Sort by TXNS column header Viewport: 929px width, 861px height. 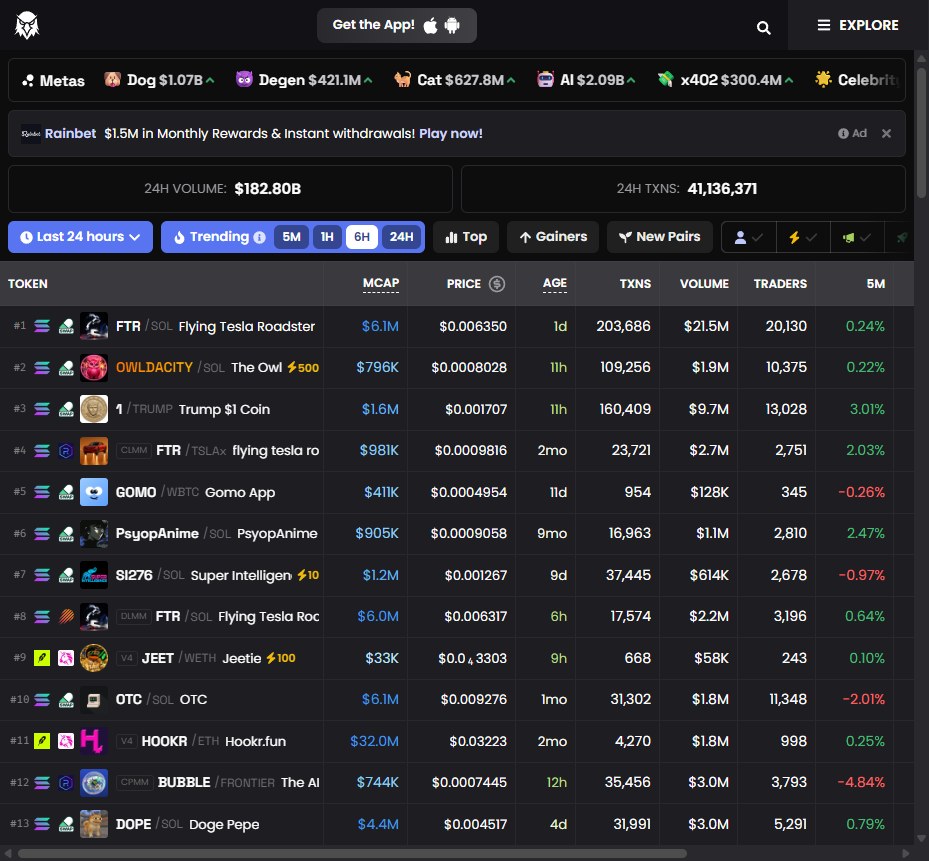[635, 284]
